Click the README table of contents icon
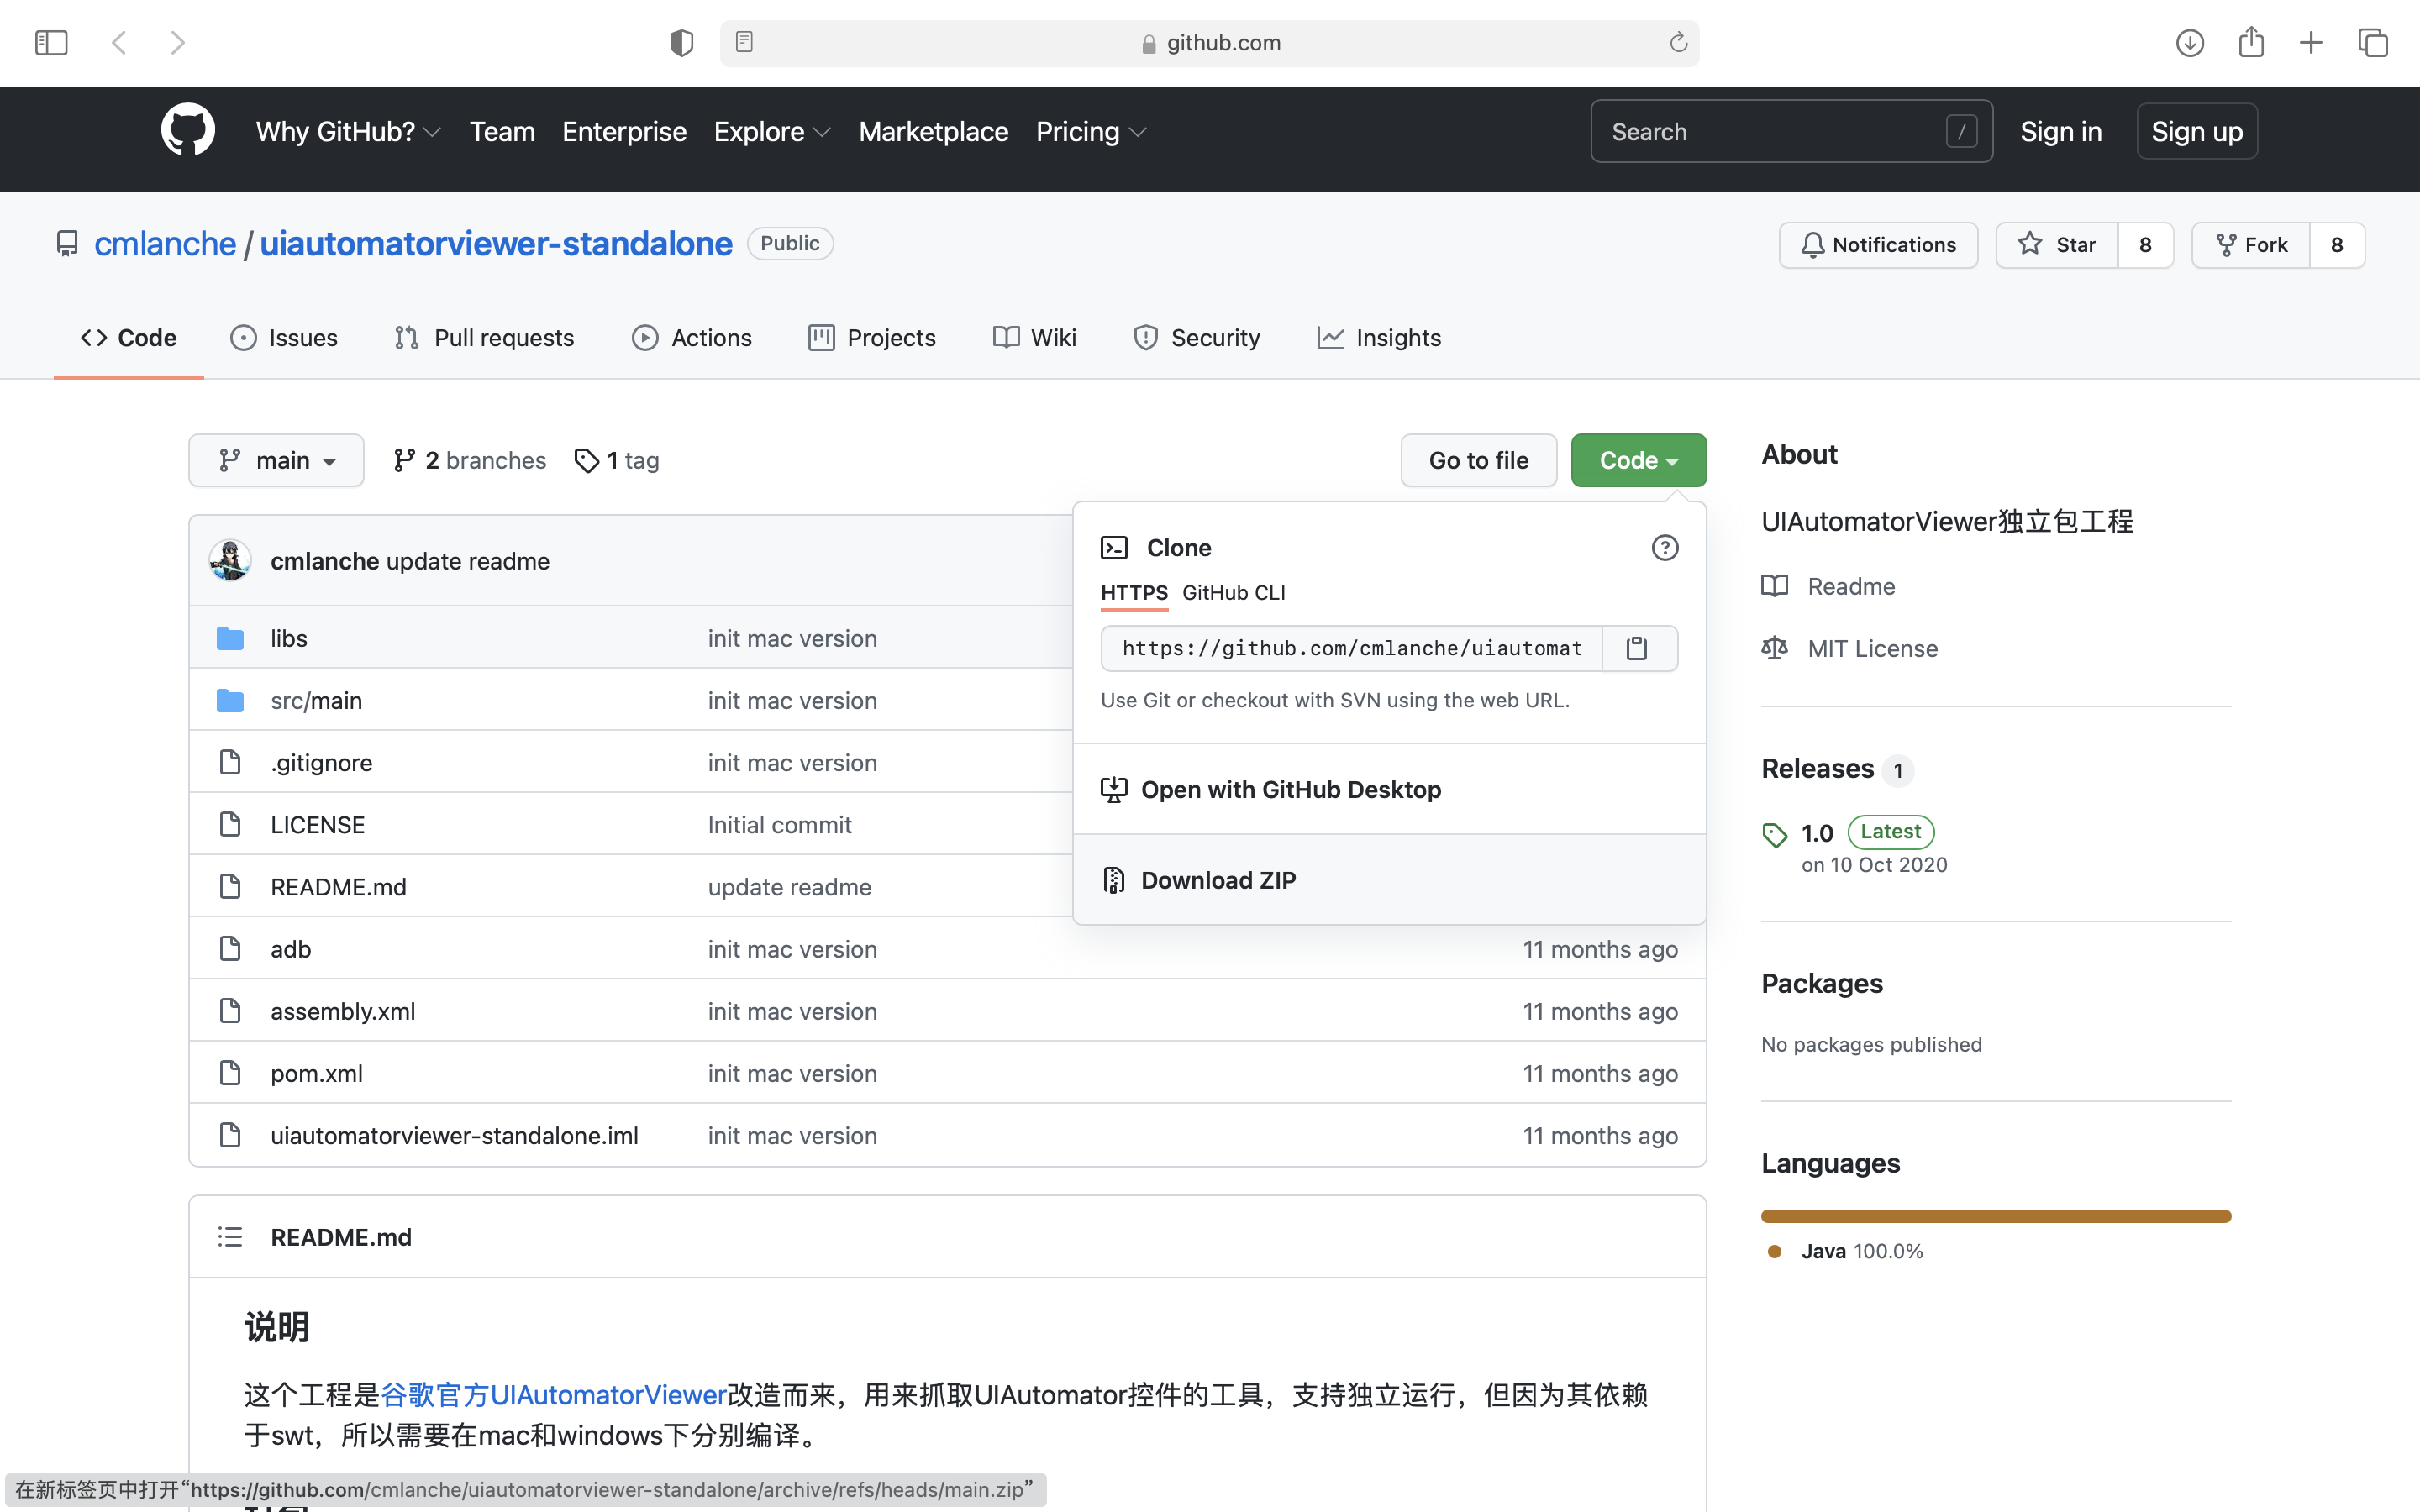 pyautogui.click(x=230, y=1237)
